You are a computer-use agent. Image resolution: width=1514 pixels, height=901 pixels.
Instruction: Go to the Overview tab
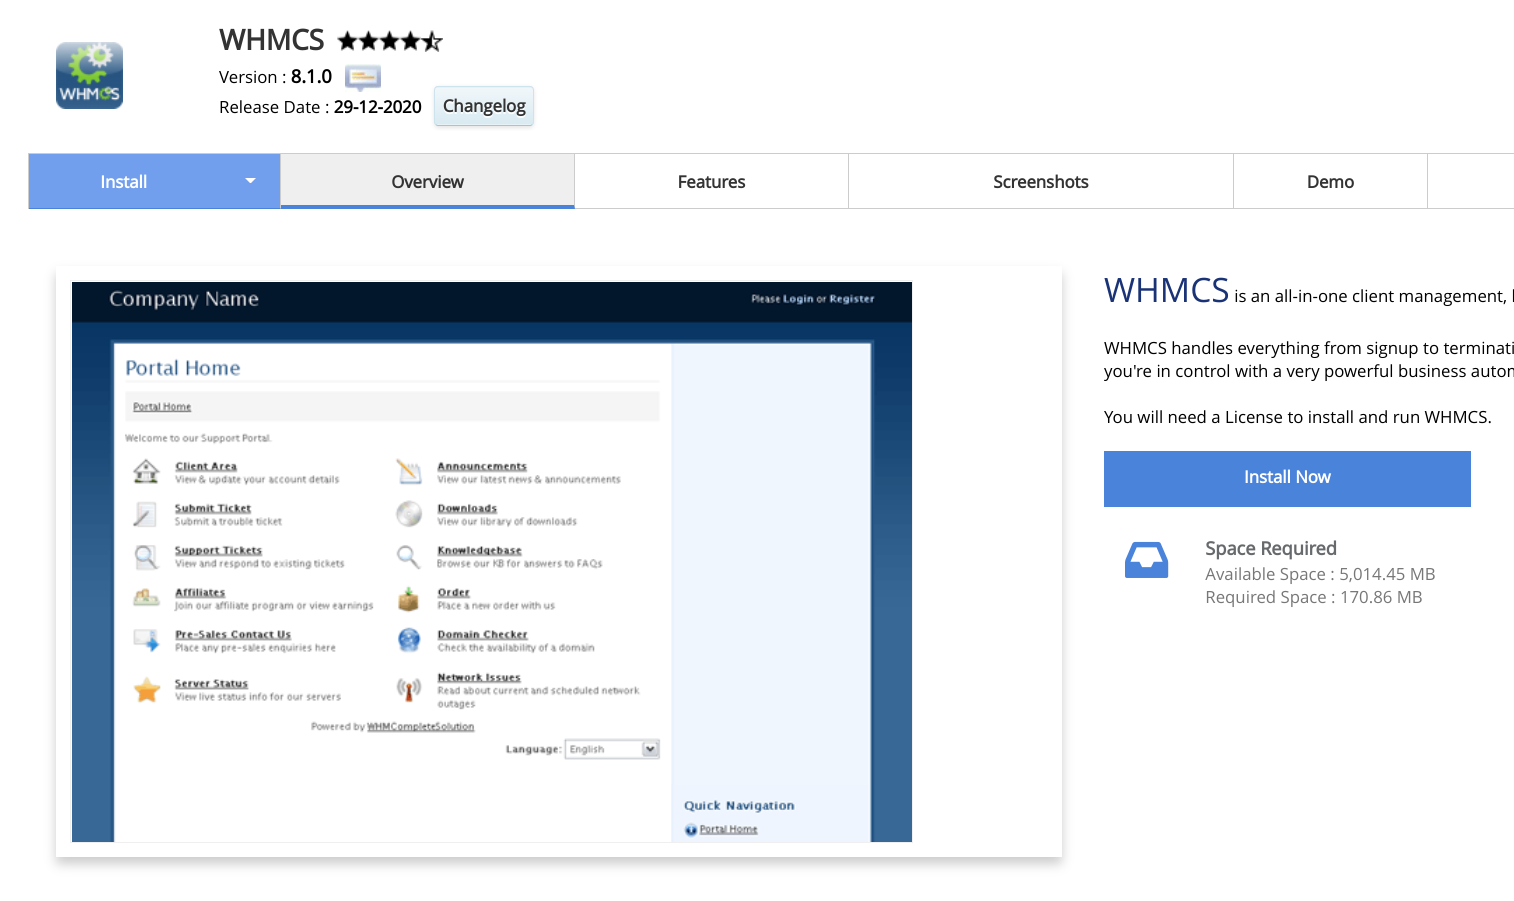click(x=427, y=182)
